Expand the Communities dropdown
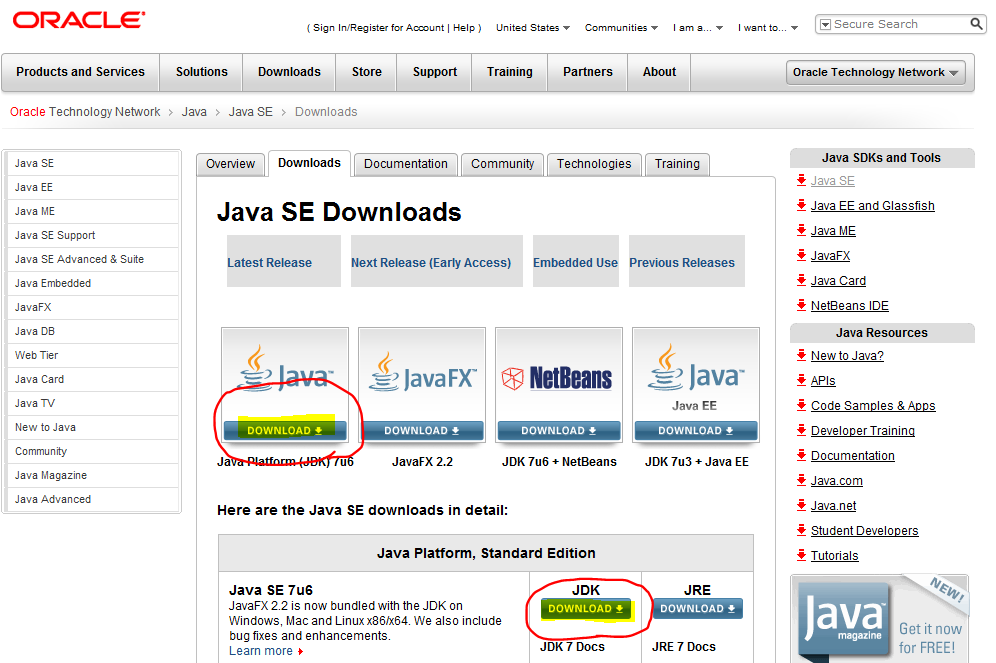The height and width of the screenshot is (663, 996). point(621,28)
